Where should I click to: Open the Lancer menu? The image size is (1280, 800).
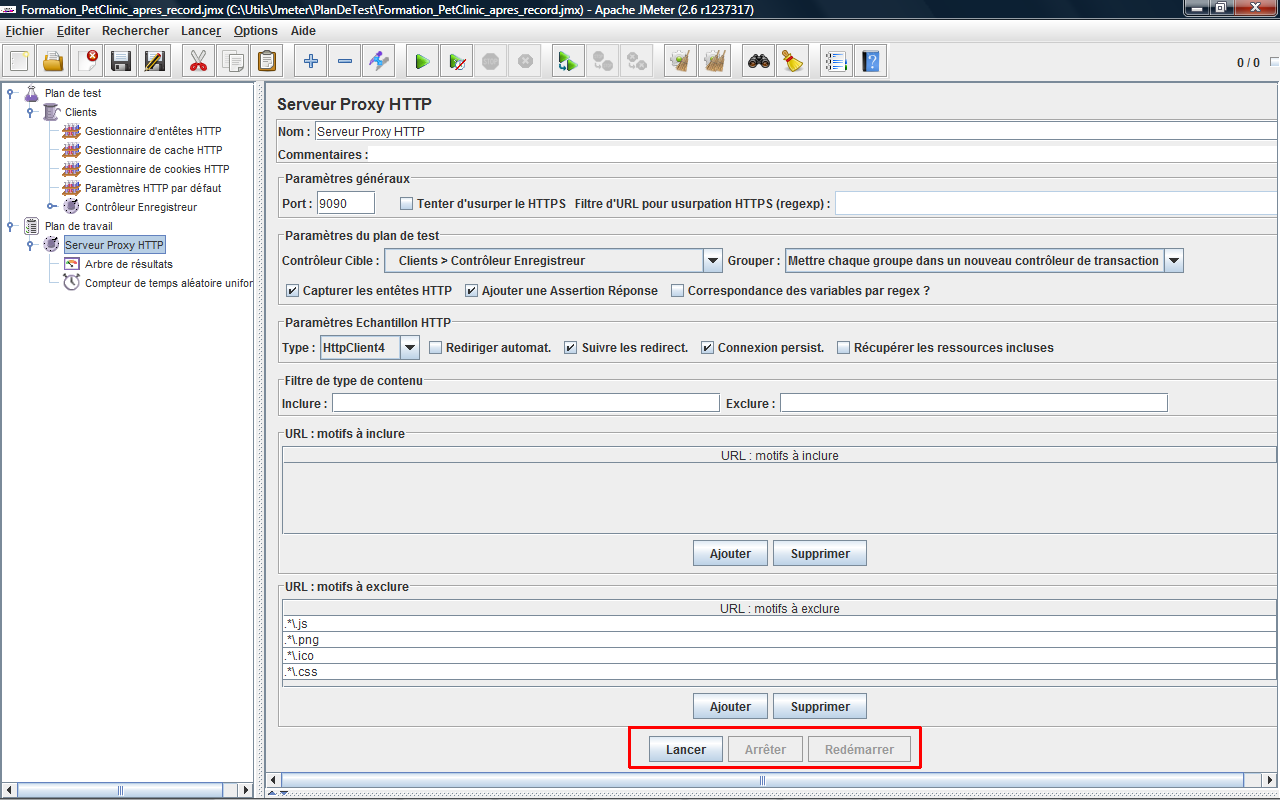tap(201, 31)
